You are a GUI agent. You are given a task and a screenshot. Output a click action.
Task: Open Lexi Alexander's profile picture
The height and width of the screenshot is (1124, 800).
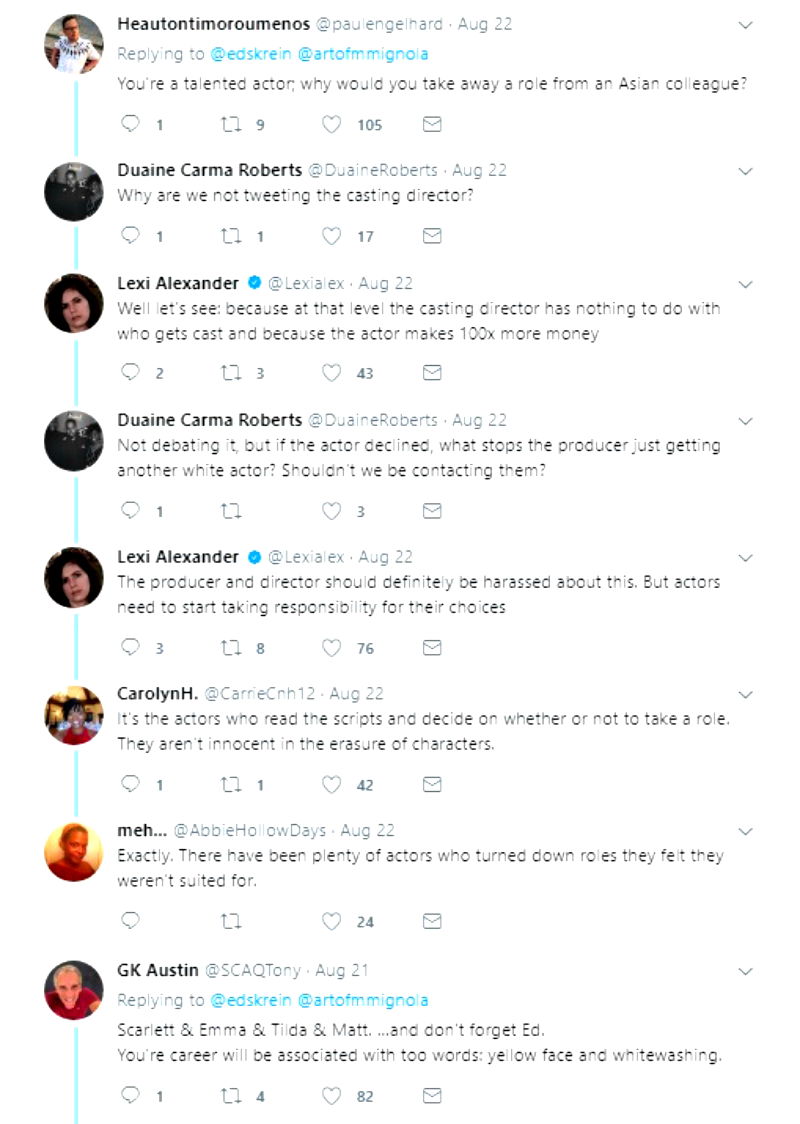point(74,302)
